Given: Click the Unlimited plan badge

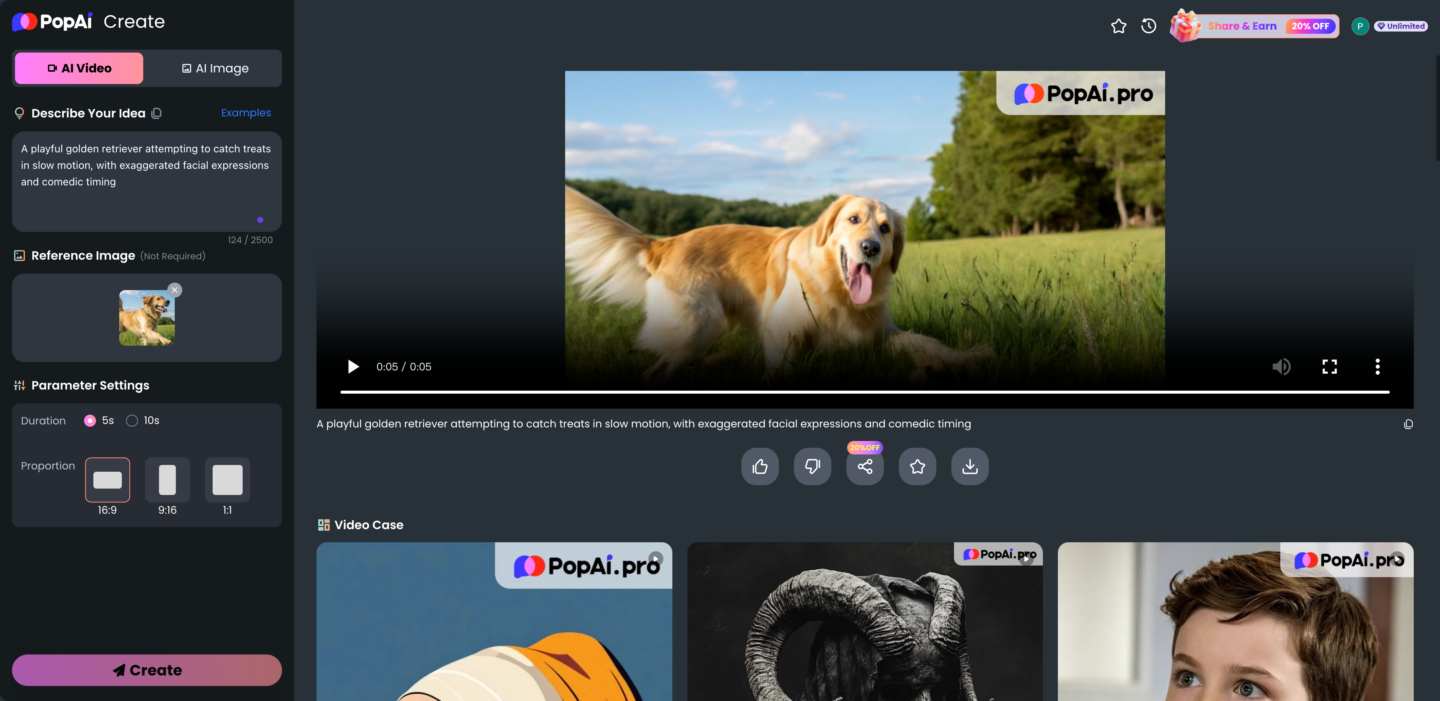Looking at the screenshot, I should coord(1401,26).
